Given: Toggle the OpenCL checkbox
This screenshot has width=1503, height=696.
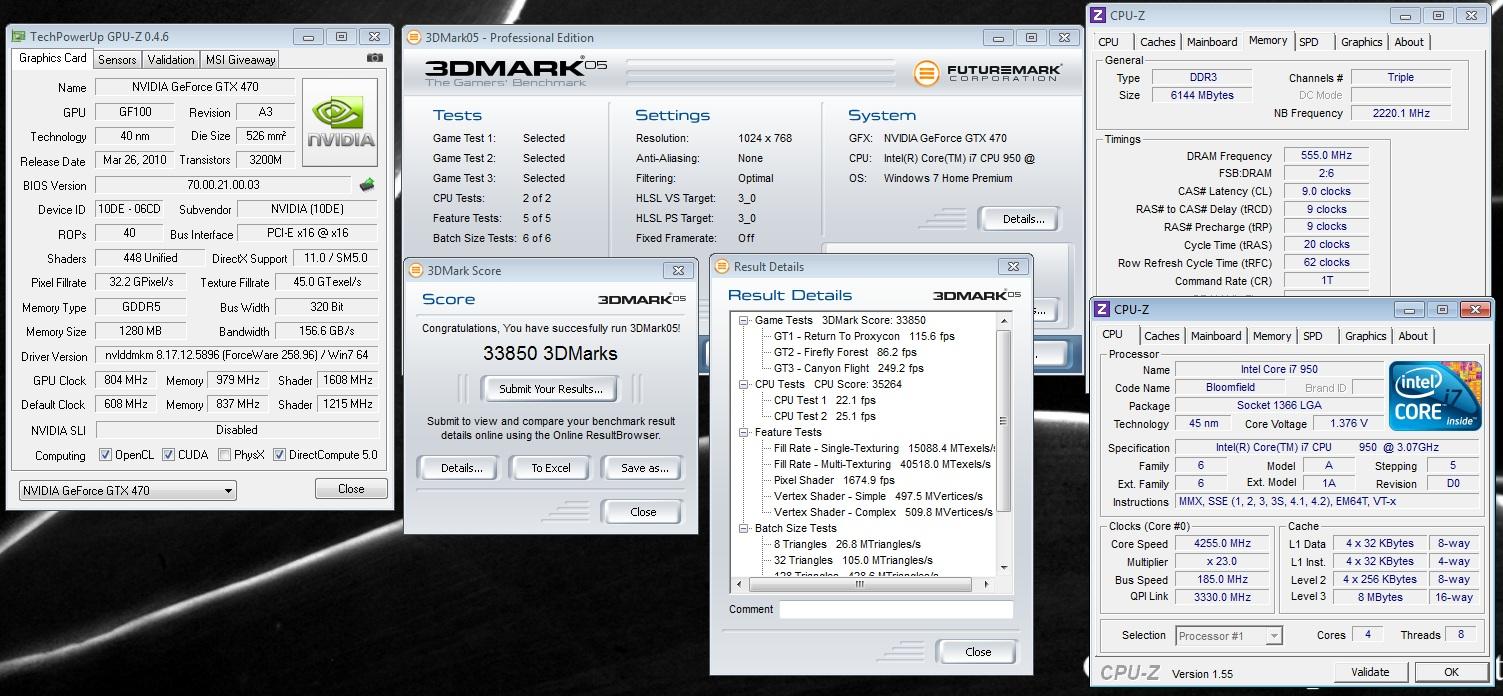Looking at the screenshot, I should pyautogui.click(x=105, y=455).
